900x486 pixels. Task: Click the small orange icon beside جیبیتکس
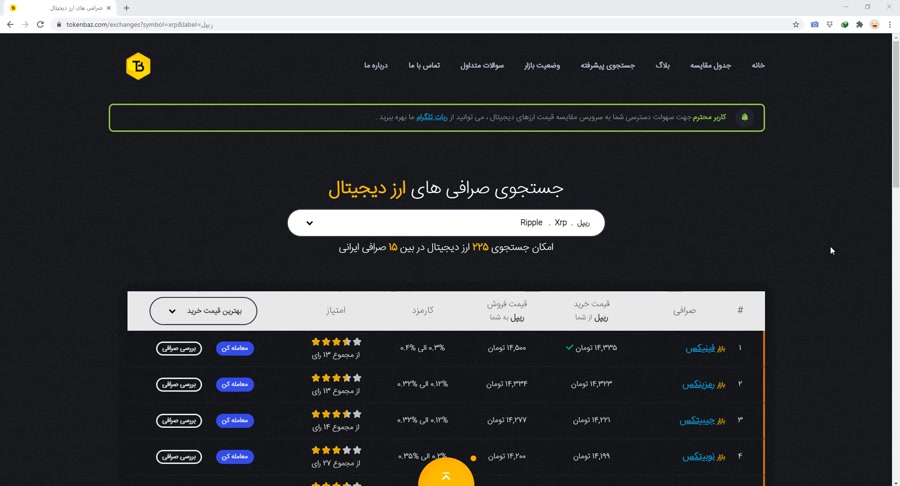721,421
